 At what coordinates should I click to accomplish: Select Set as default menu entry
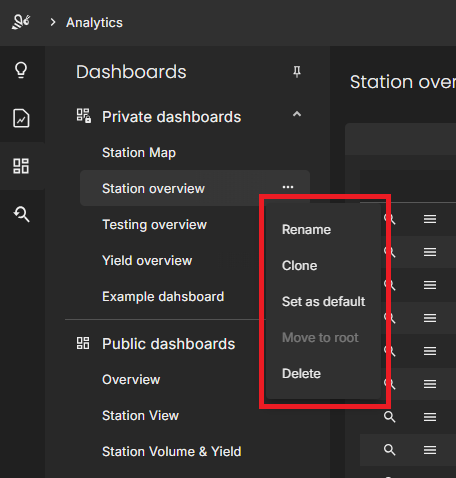point(323,301)
